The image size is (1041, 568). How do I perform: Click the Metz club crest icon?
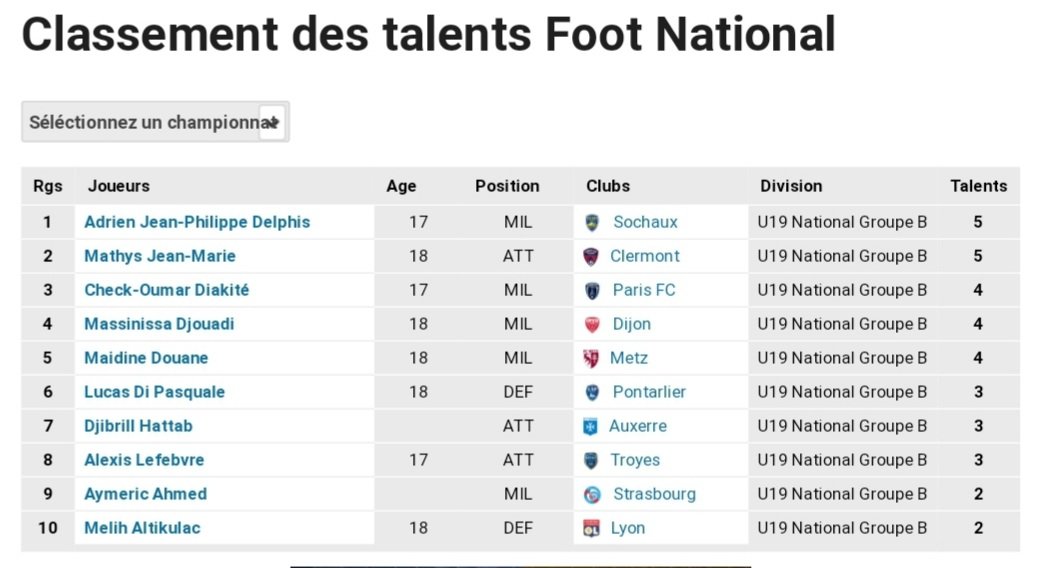point(590,358)
